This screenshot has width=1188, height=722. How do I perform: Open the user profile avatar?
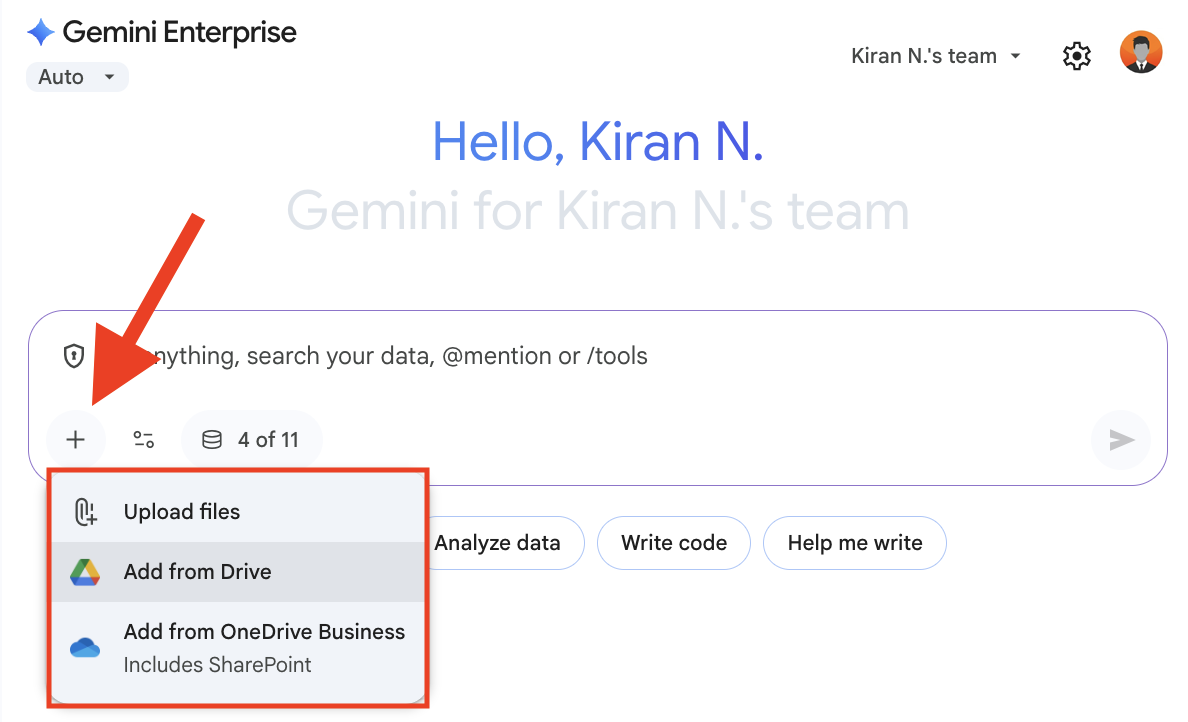(1141, 52)
